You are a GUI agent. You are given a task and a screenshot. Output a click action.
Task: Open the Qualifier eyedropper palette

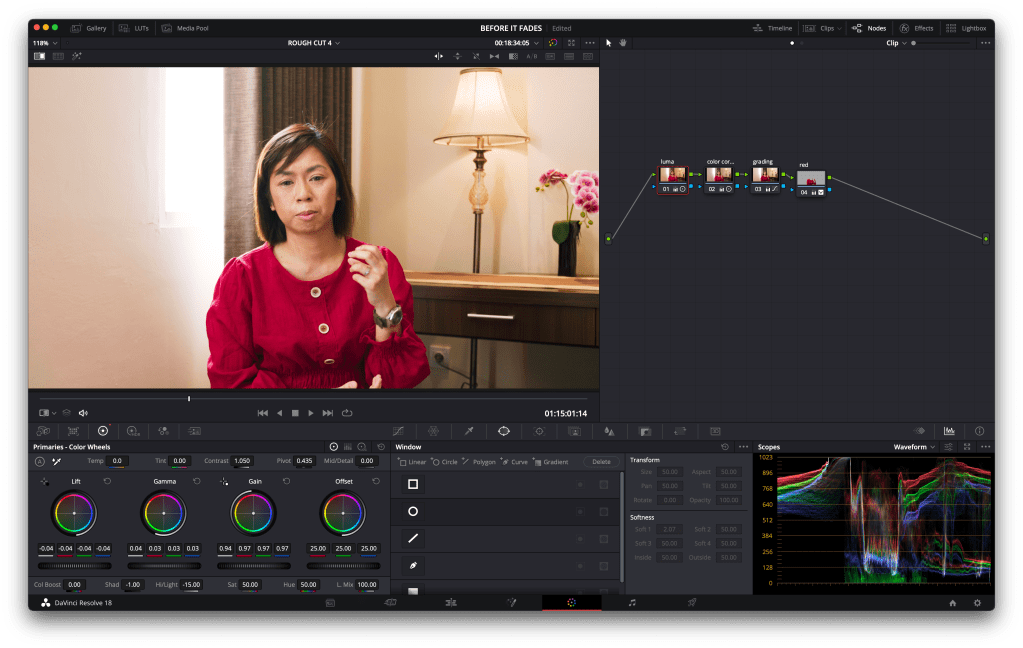[x=468, y=431]
